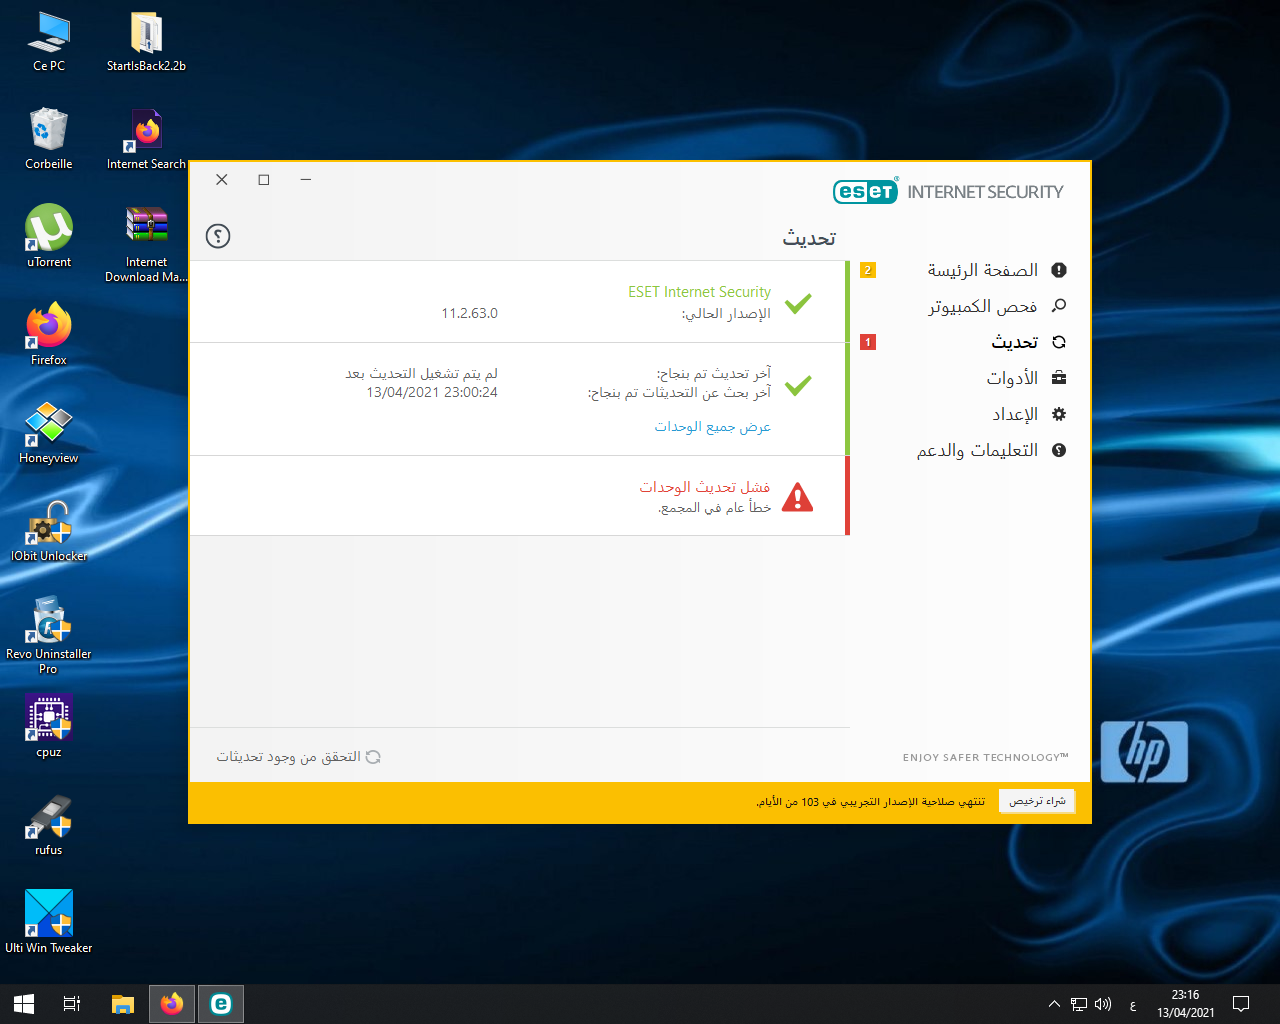Click the فشل تحديث الوحدات error title
The image size is (1280, 1024).
click(x=705, y=487)
